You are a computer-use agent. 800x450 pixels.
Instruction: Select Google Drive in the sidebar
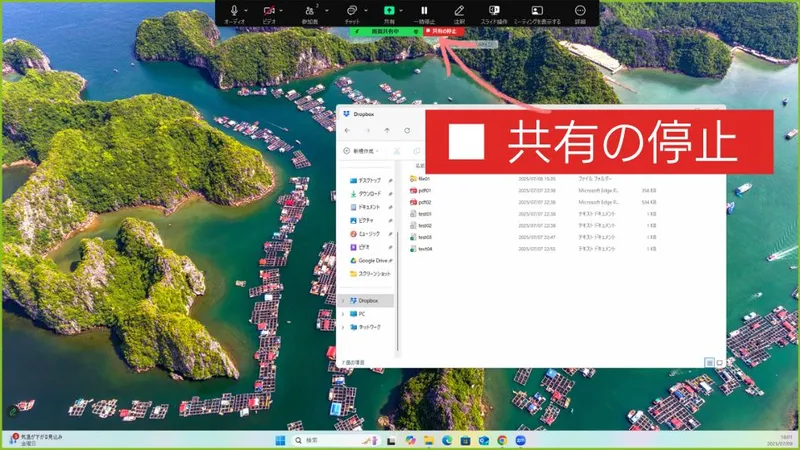coord(372,260)
